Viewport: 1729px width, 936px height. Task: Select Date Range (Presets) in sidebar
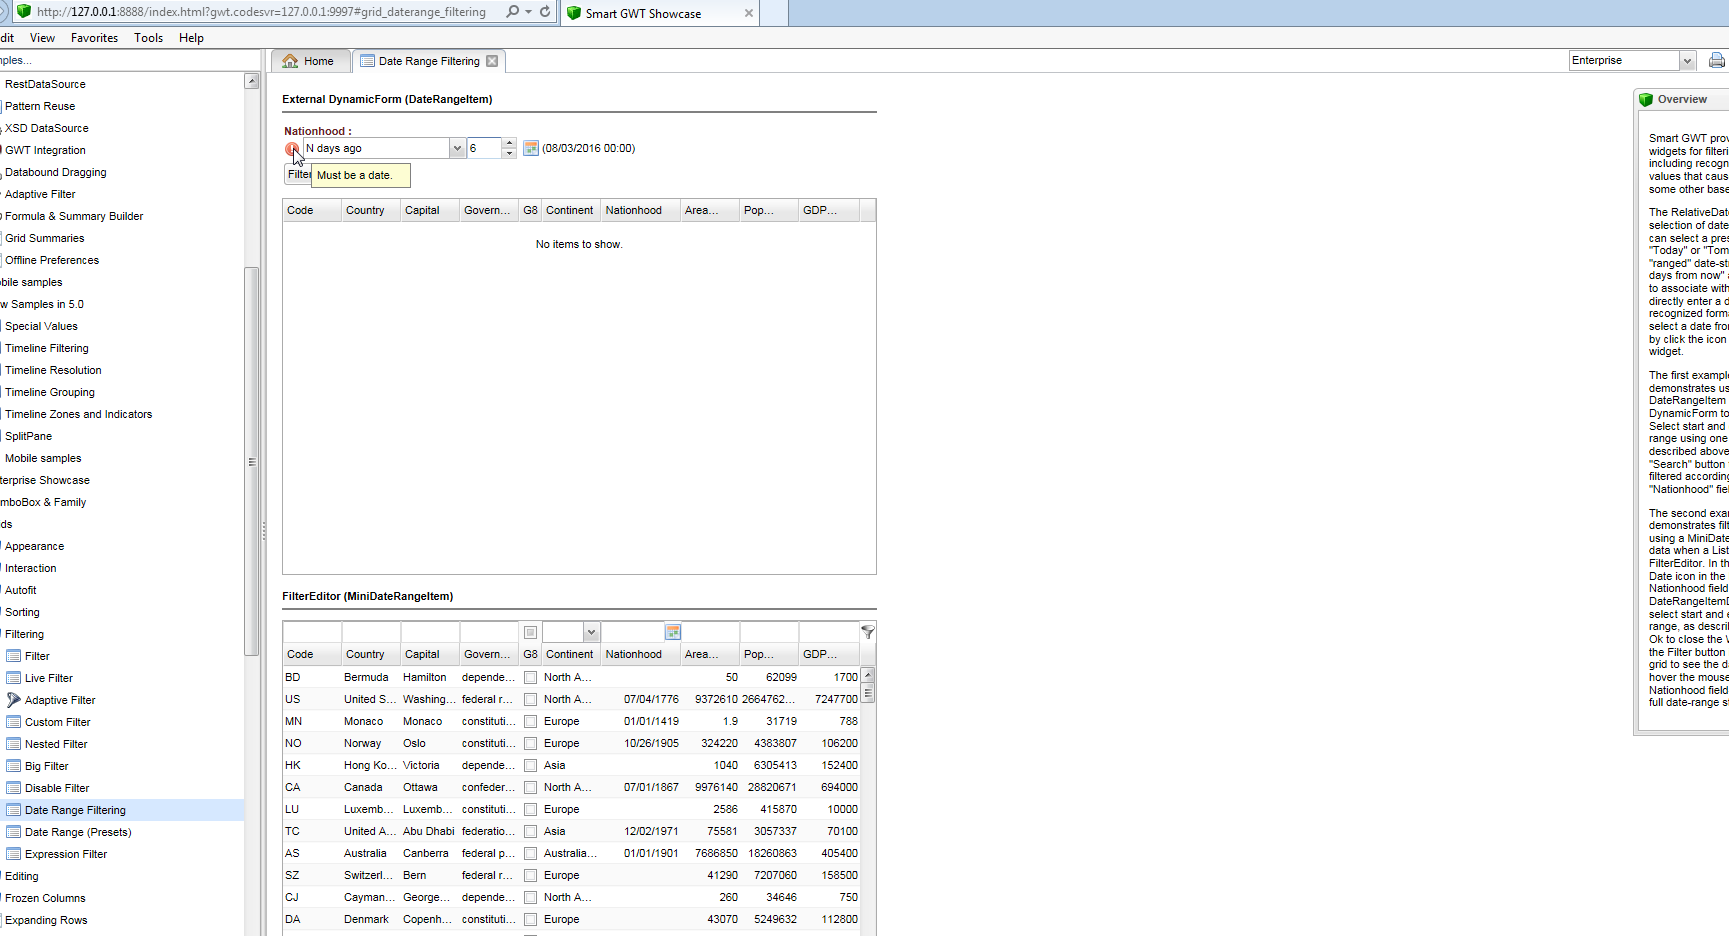(78, 832)
